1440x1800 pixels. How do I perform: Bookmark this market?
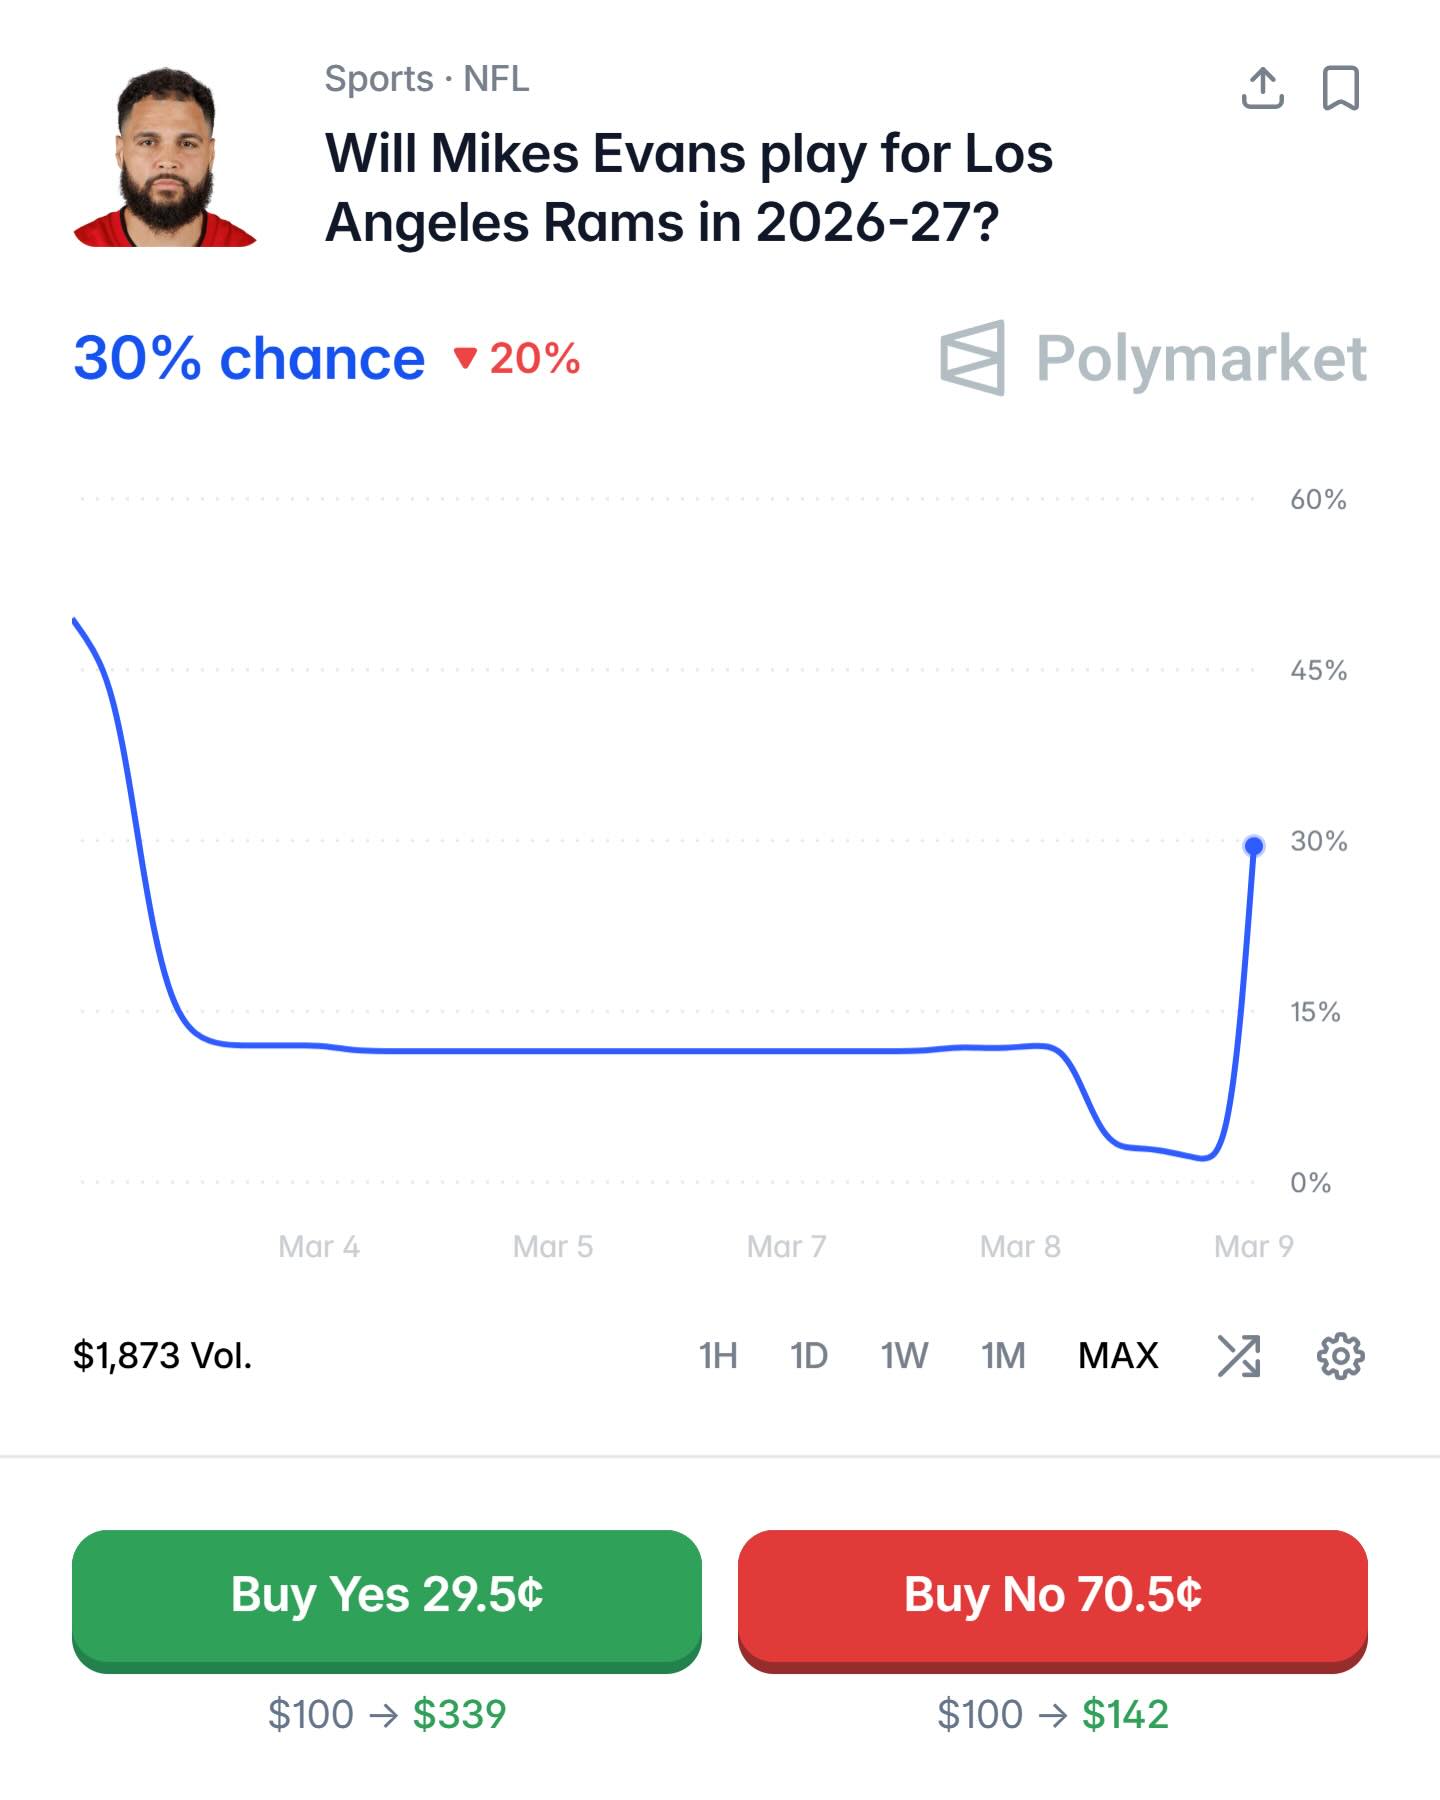[1340, 88]
